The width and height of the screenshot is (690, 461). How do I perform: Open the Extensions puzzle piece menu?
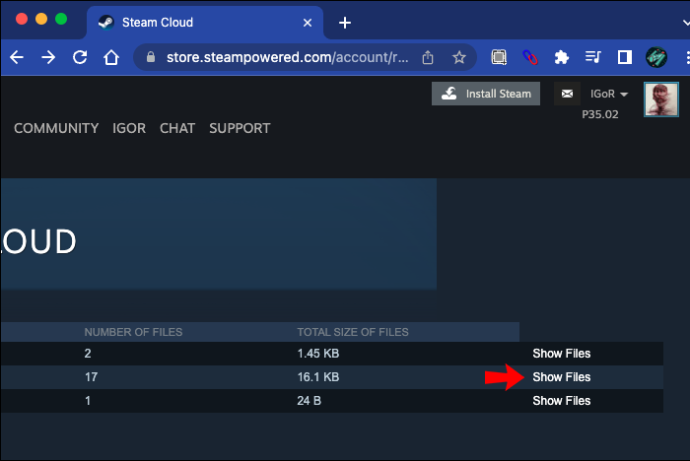click(562, 57)
